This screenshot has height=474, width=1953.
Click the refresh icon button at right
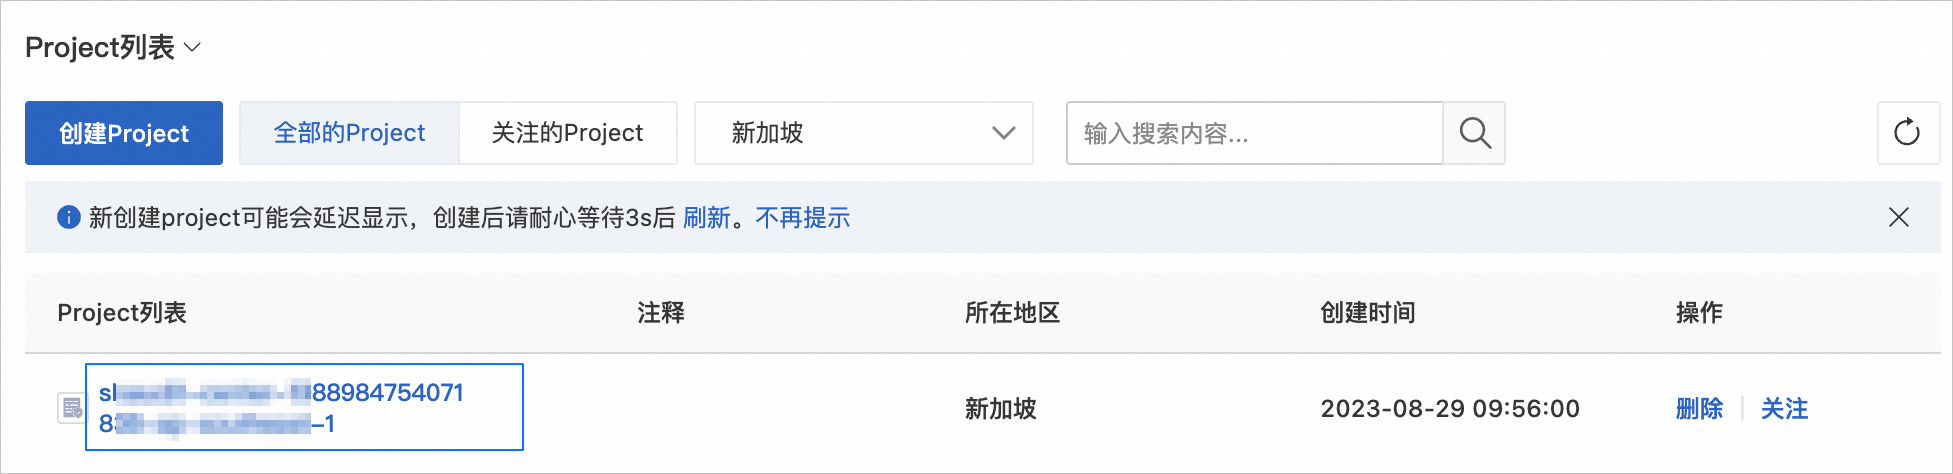click(1907, 133)
